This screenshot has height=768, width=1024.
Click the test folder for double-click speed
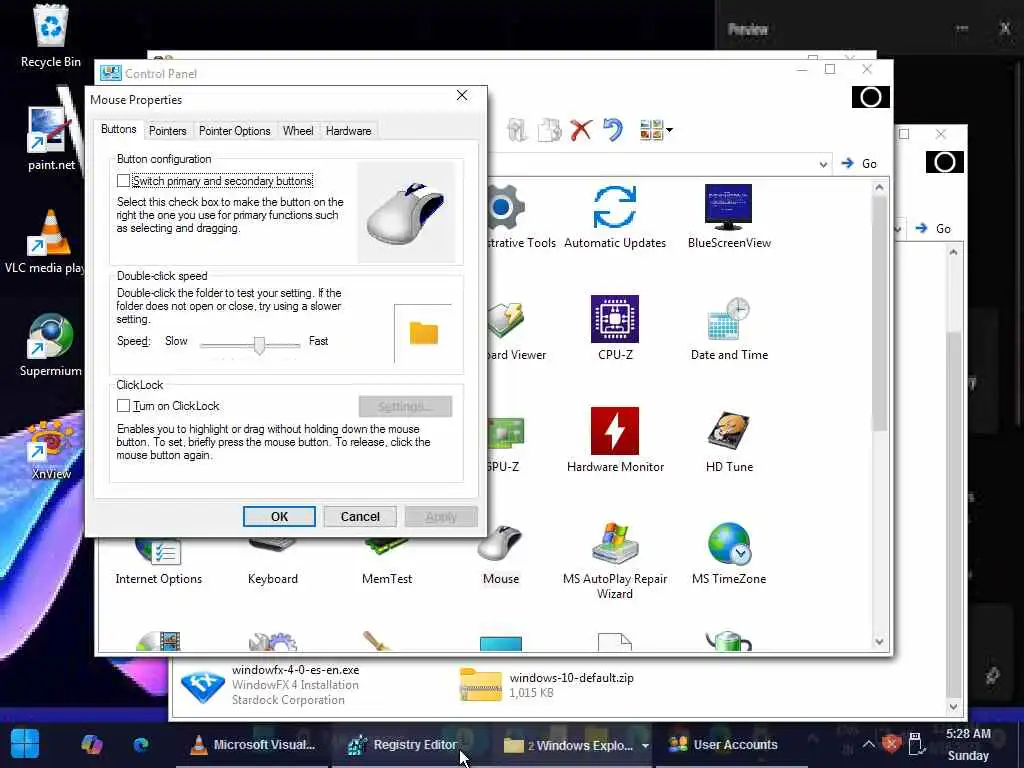click(423, 333)
